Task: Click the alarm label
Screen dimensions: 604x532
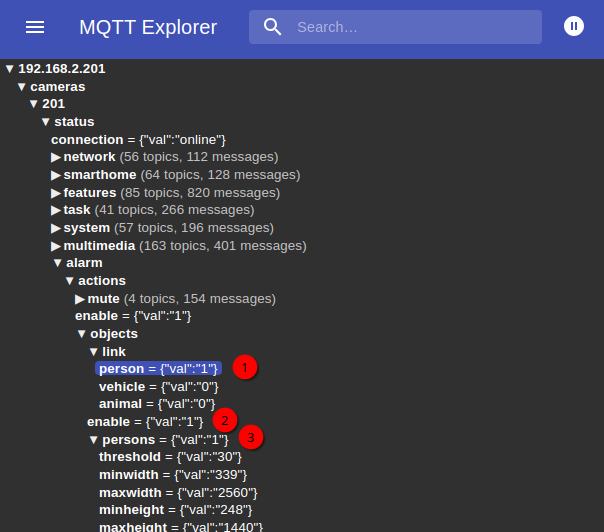Action: click(84, 263)
